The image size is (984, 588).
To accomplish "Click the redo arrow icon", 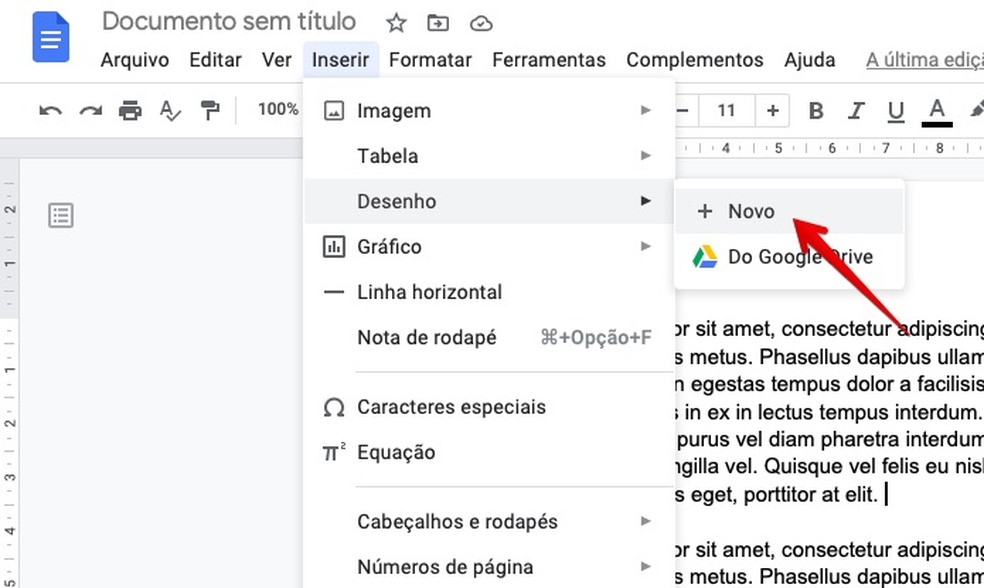I will click(90, 110).
